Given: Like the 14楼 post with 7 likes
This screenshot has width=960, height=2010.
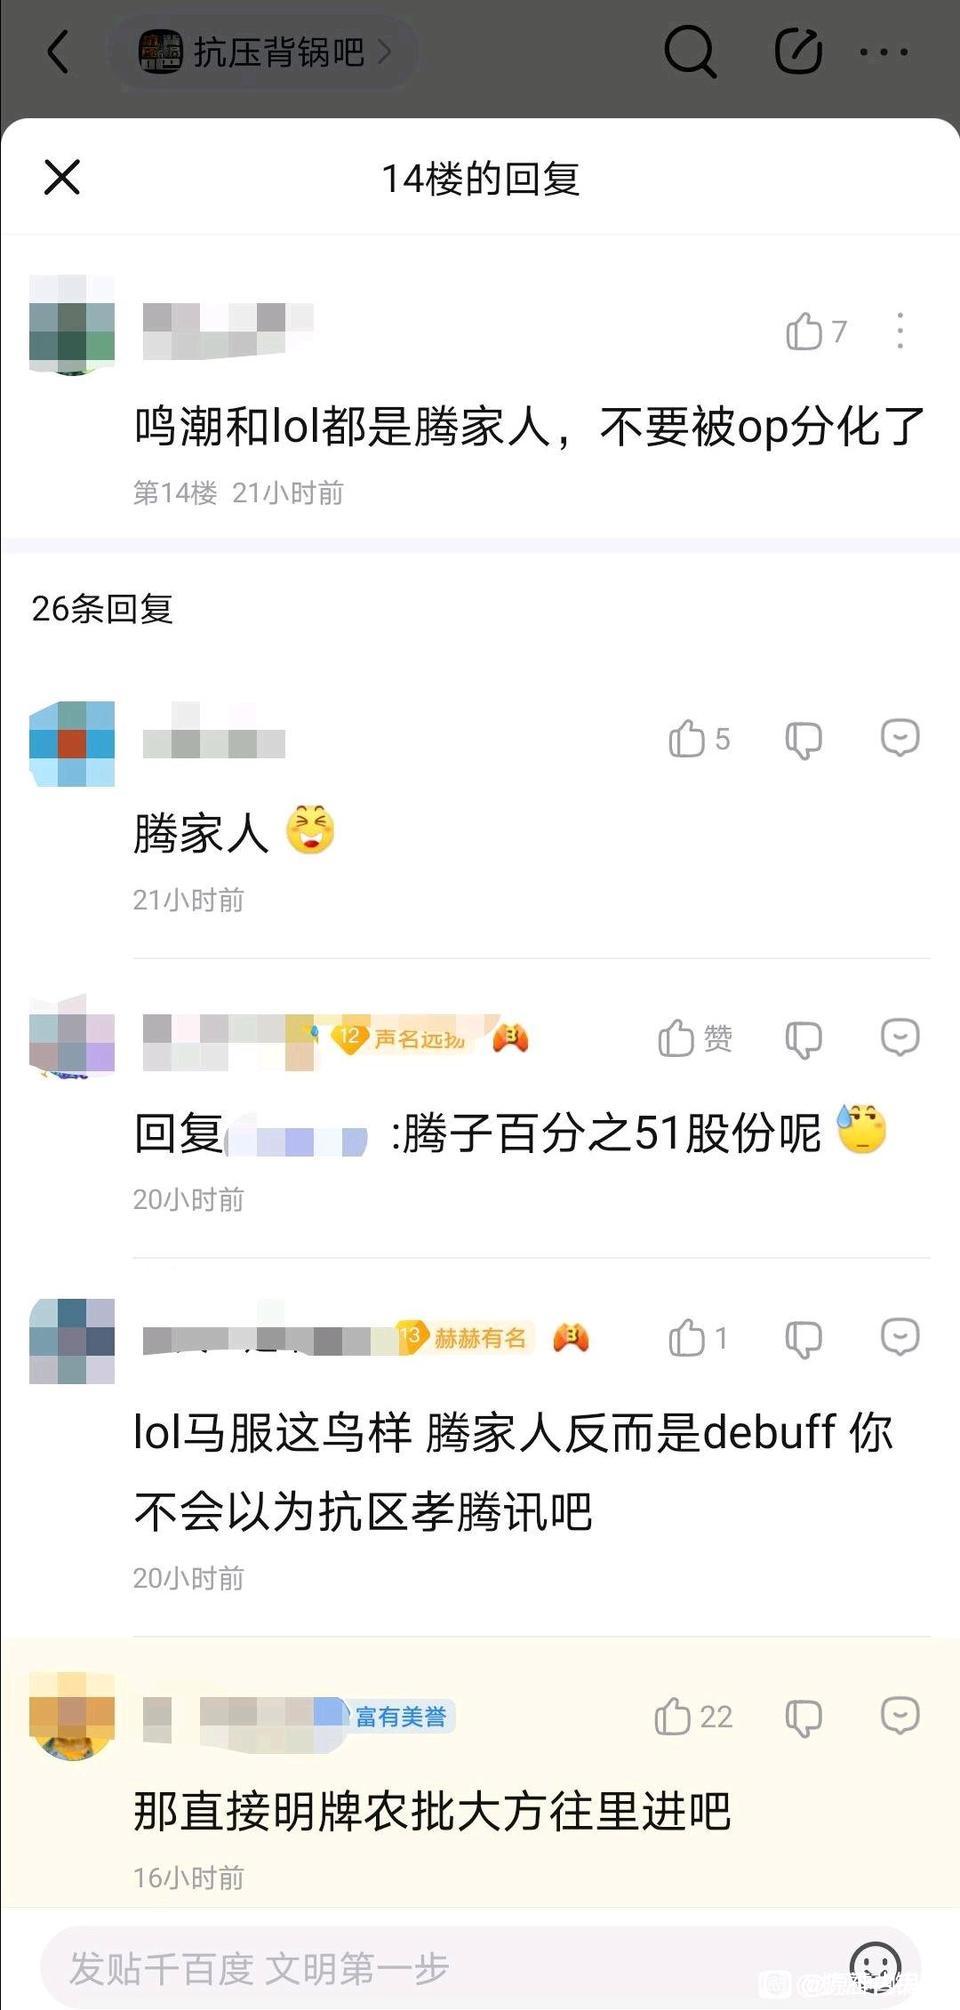Looking at the screenshot, I should (x=816, y=331).
